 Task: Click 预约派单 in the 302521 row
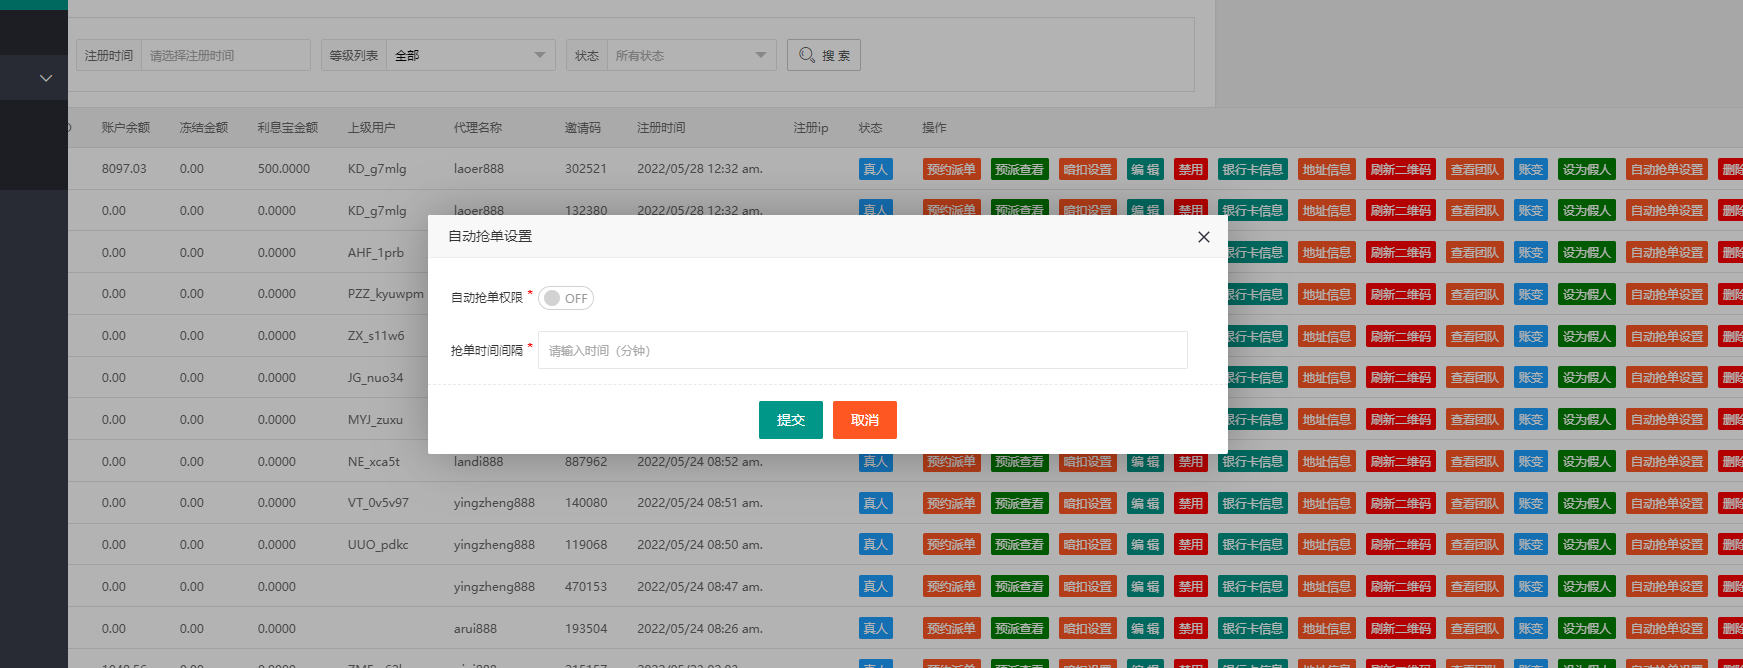[952, 169]
